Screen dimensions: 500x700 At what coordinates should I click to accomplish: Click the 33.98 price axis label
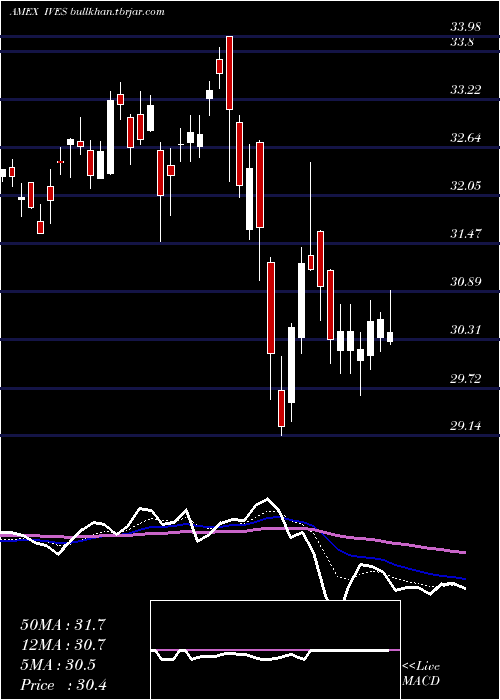click(466, 27)
